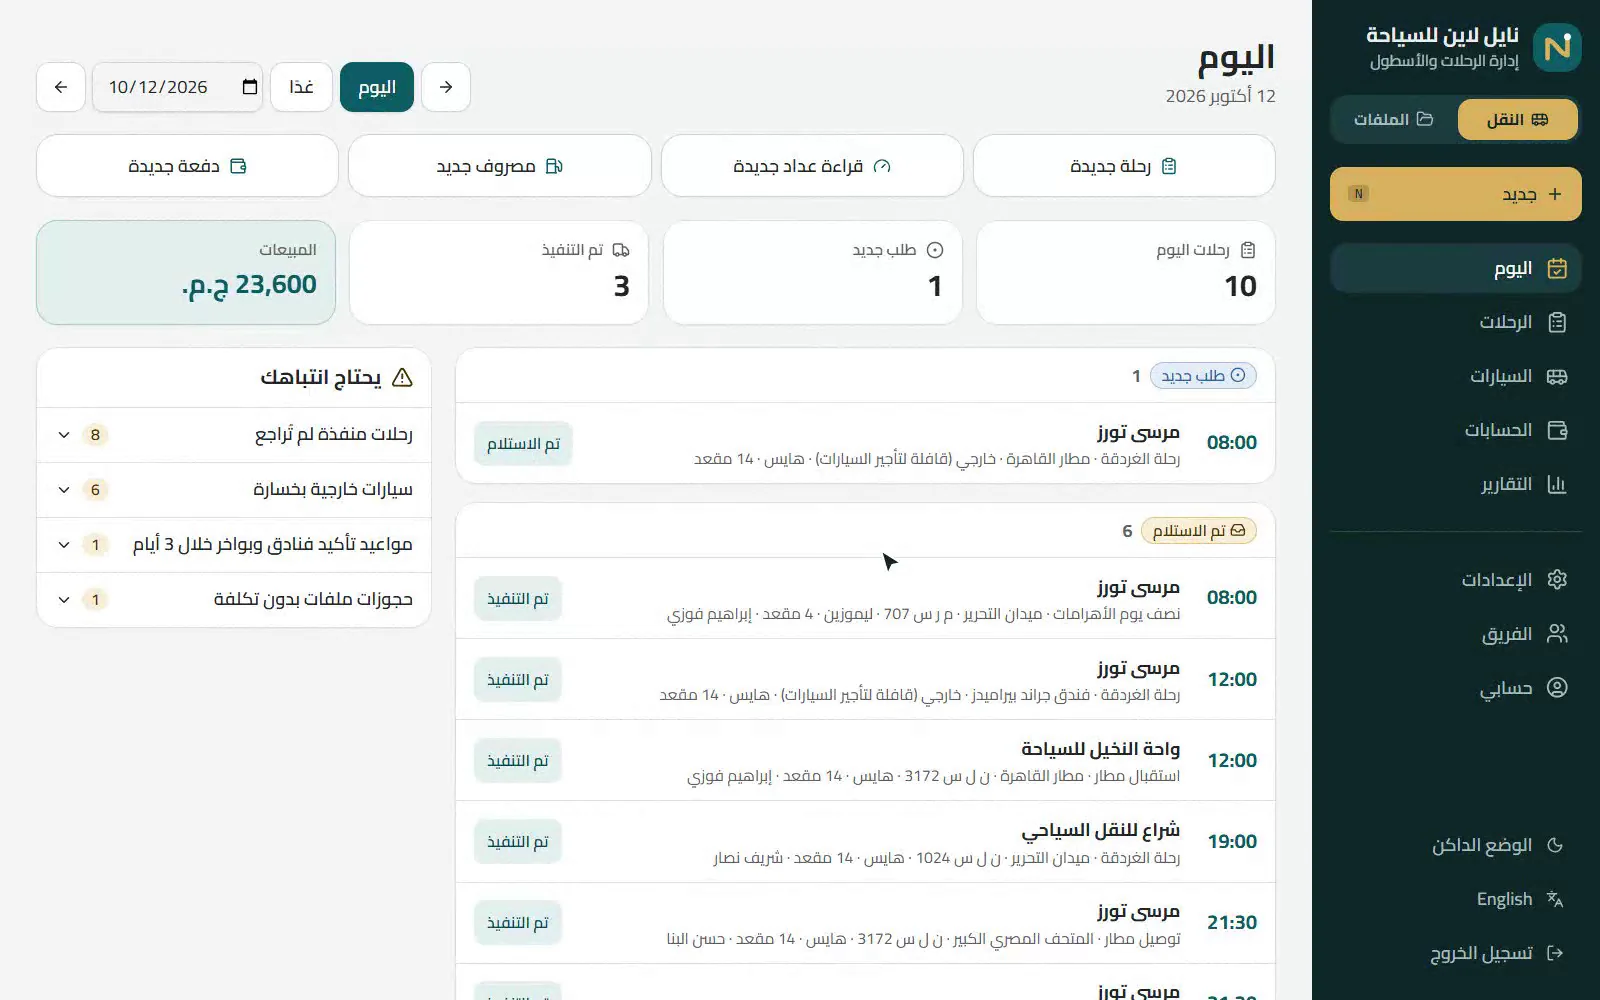Viewport: 1600px width, 1000px height.
Task: Open الرحلات in the sidebar
Action: (1455, 322)
